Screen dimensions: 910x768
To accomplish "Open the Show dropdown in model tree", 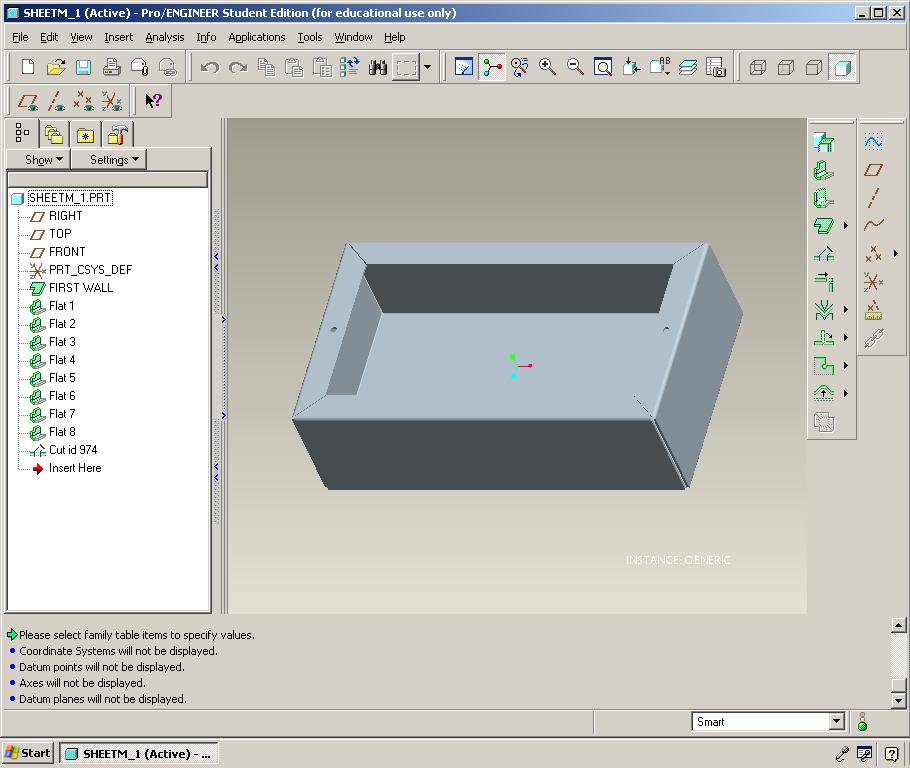I will click(x=44, y=159).
